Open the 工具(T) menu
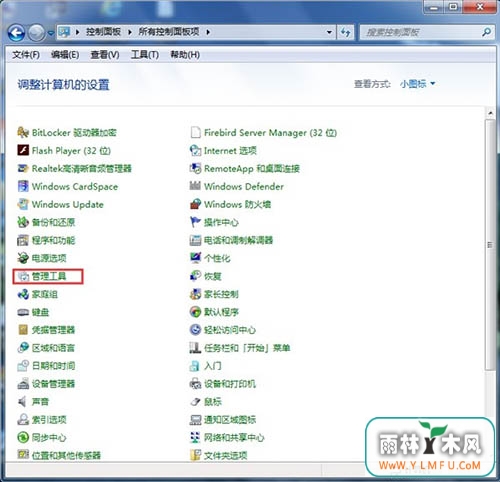Viewport: 500px width, 482px height. tap(145, 55)
